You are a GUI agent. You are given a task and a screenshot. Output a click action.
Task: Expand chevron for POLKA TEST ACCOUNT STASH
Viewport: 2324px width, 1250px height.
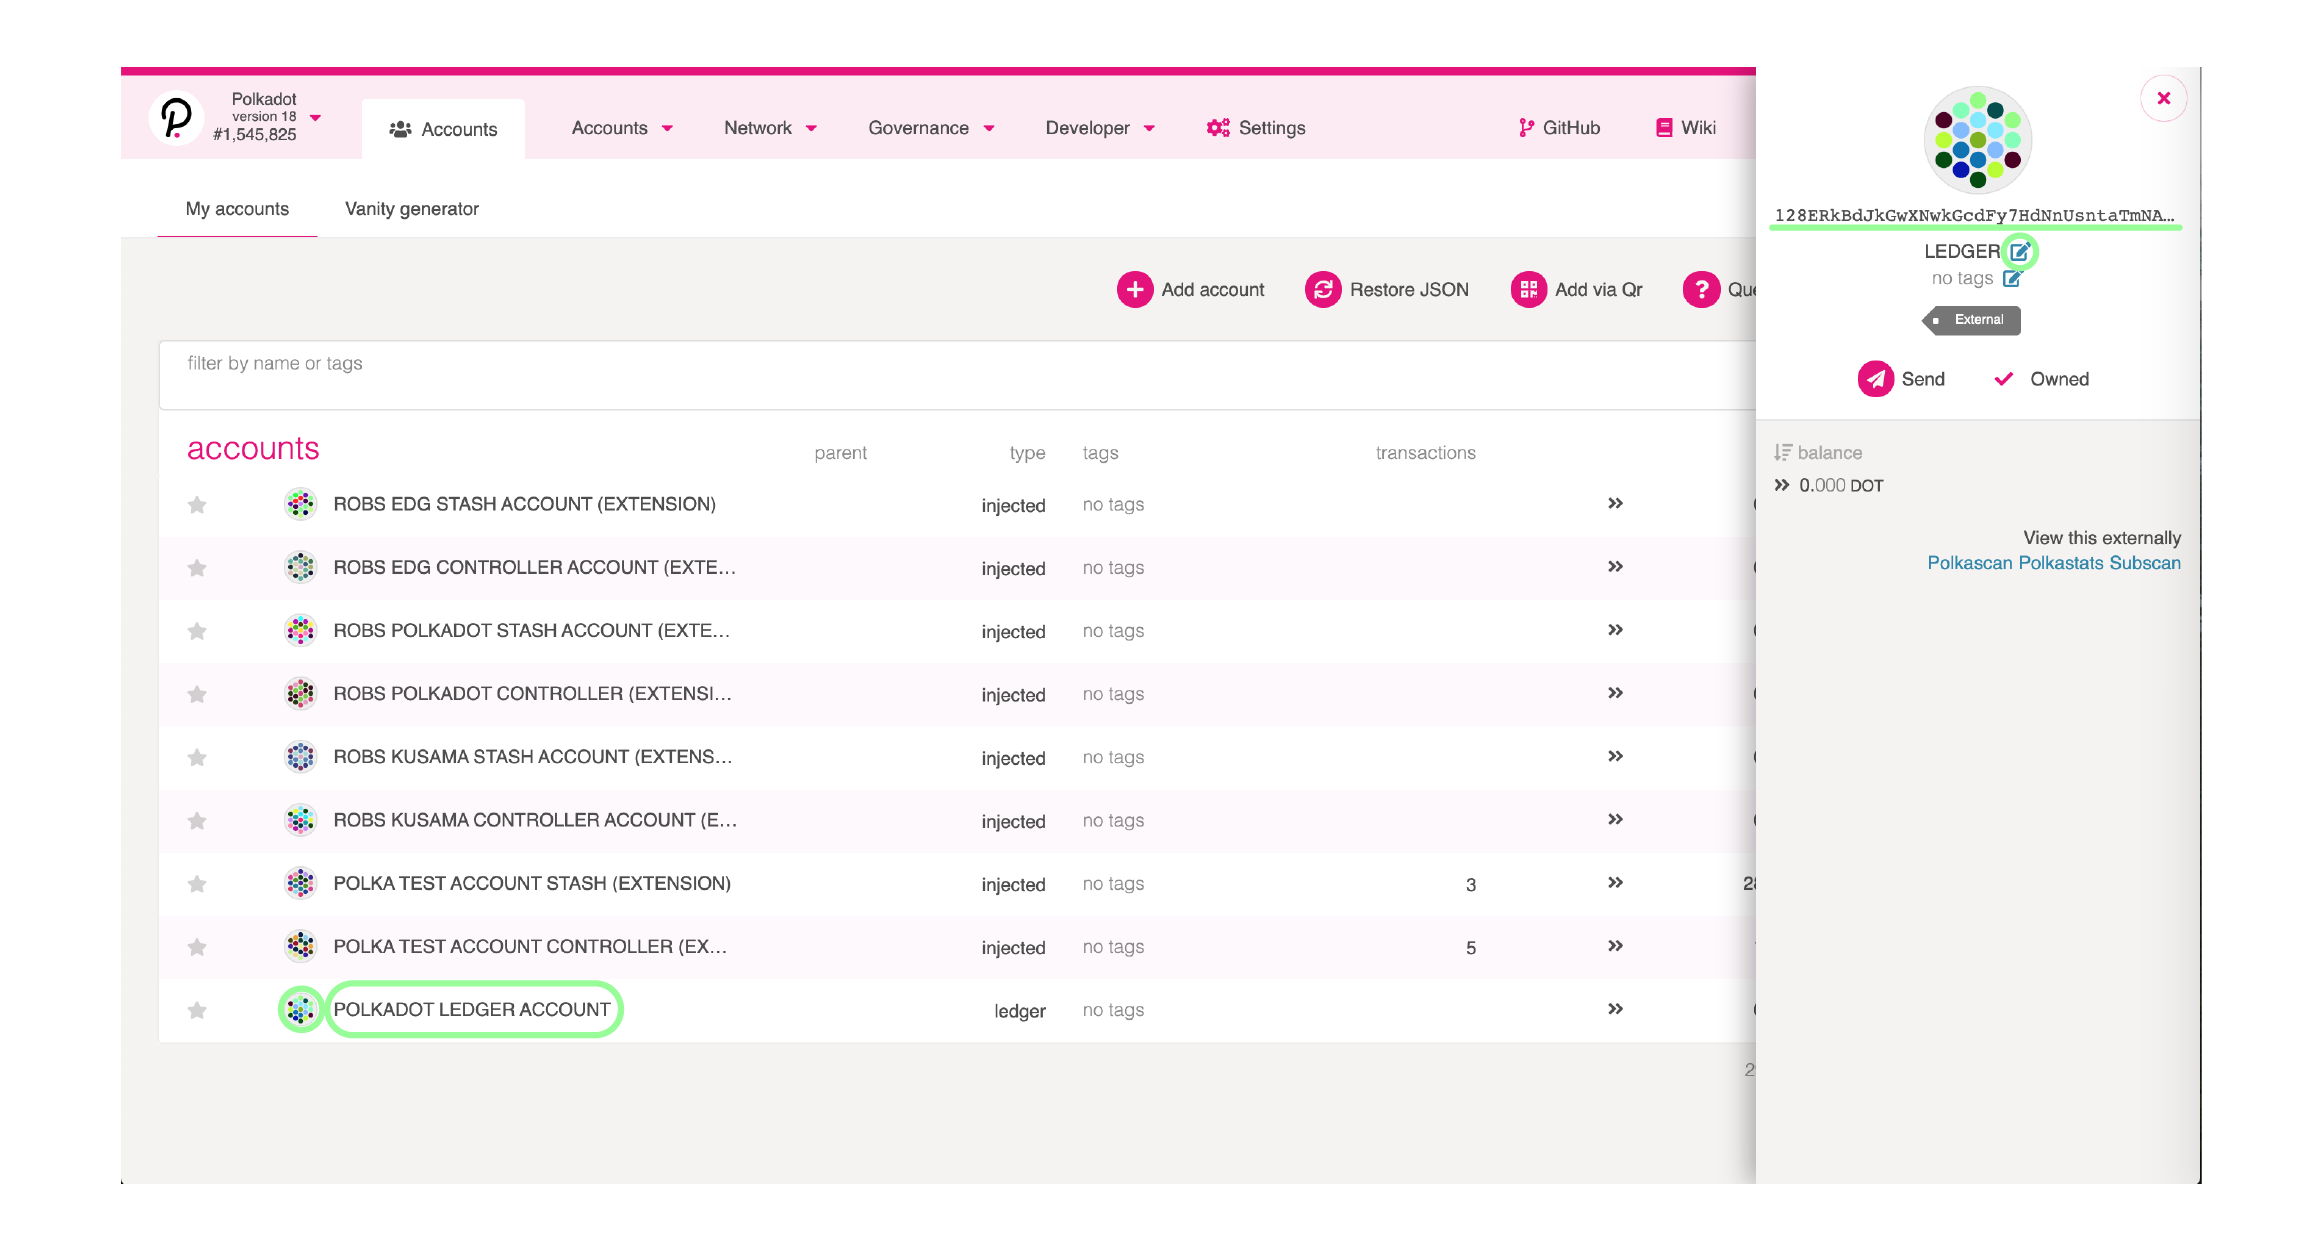click(x=1615, y=882)
